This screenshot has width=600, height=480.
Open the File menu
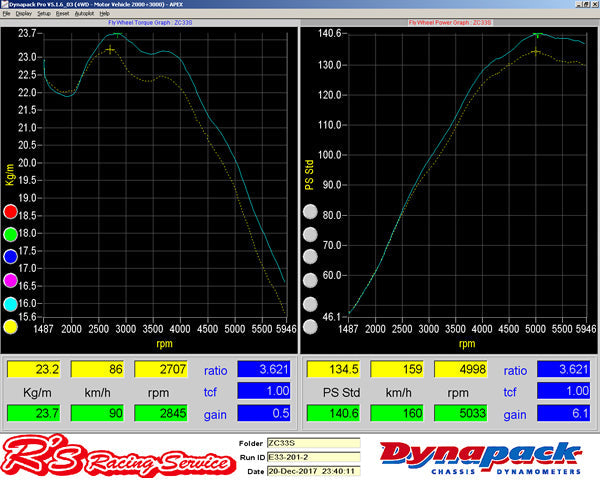click(6, 14)
